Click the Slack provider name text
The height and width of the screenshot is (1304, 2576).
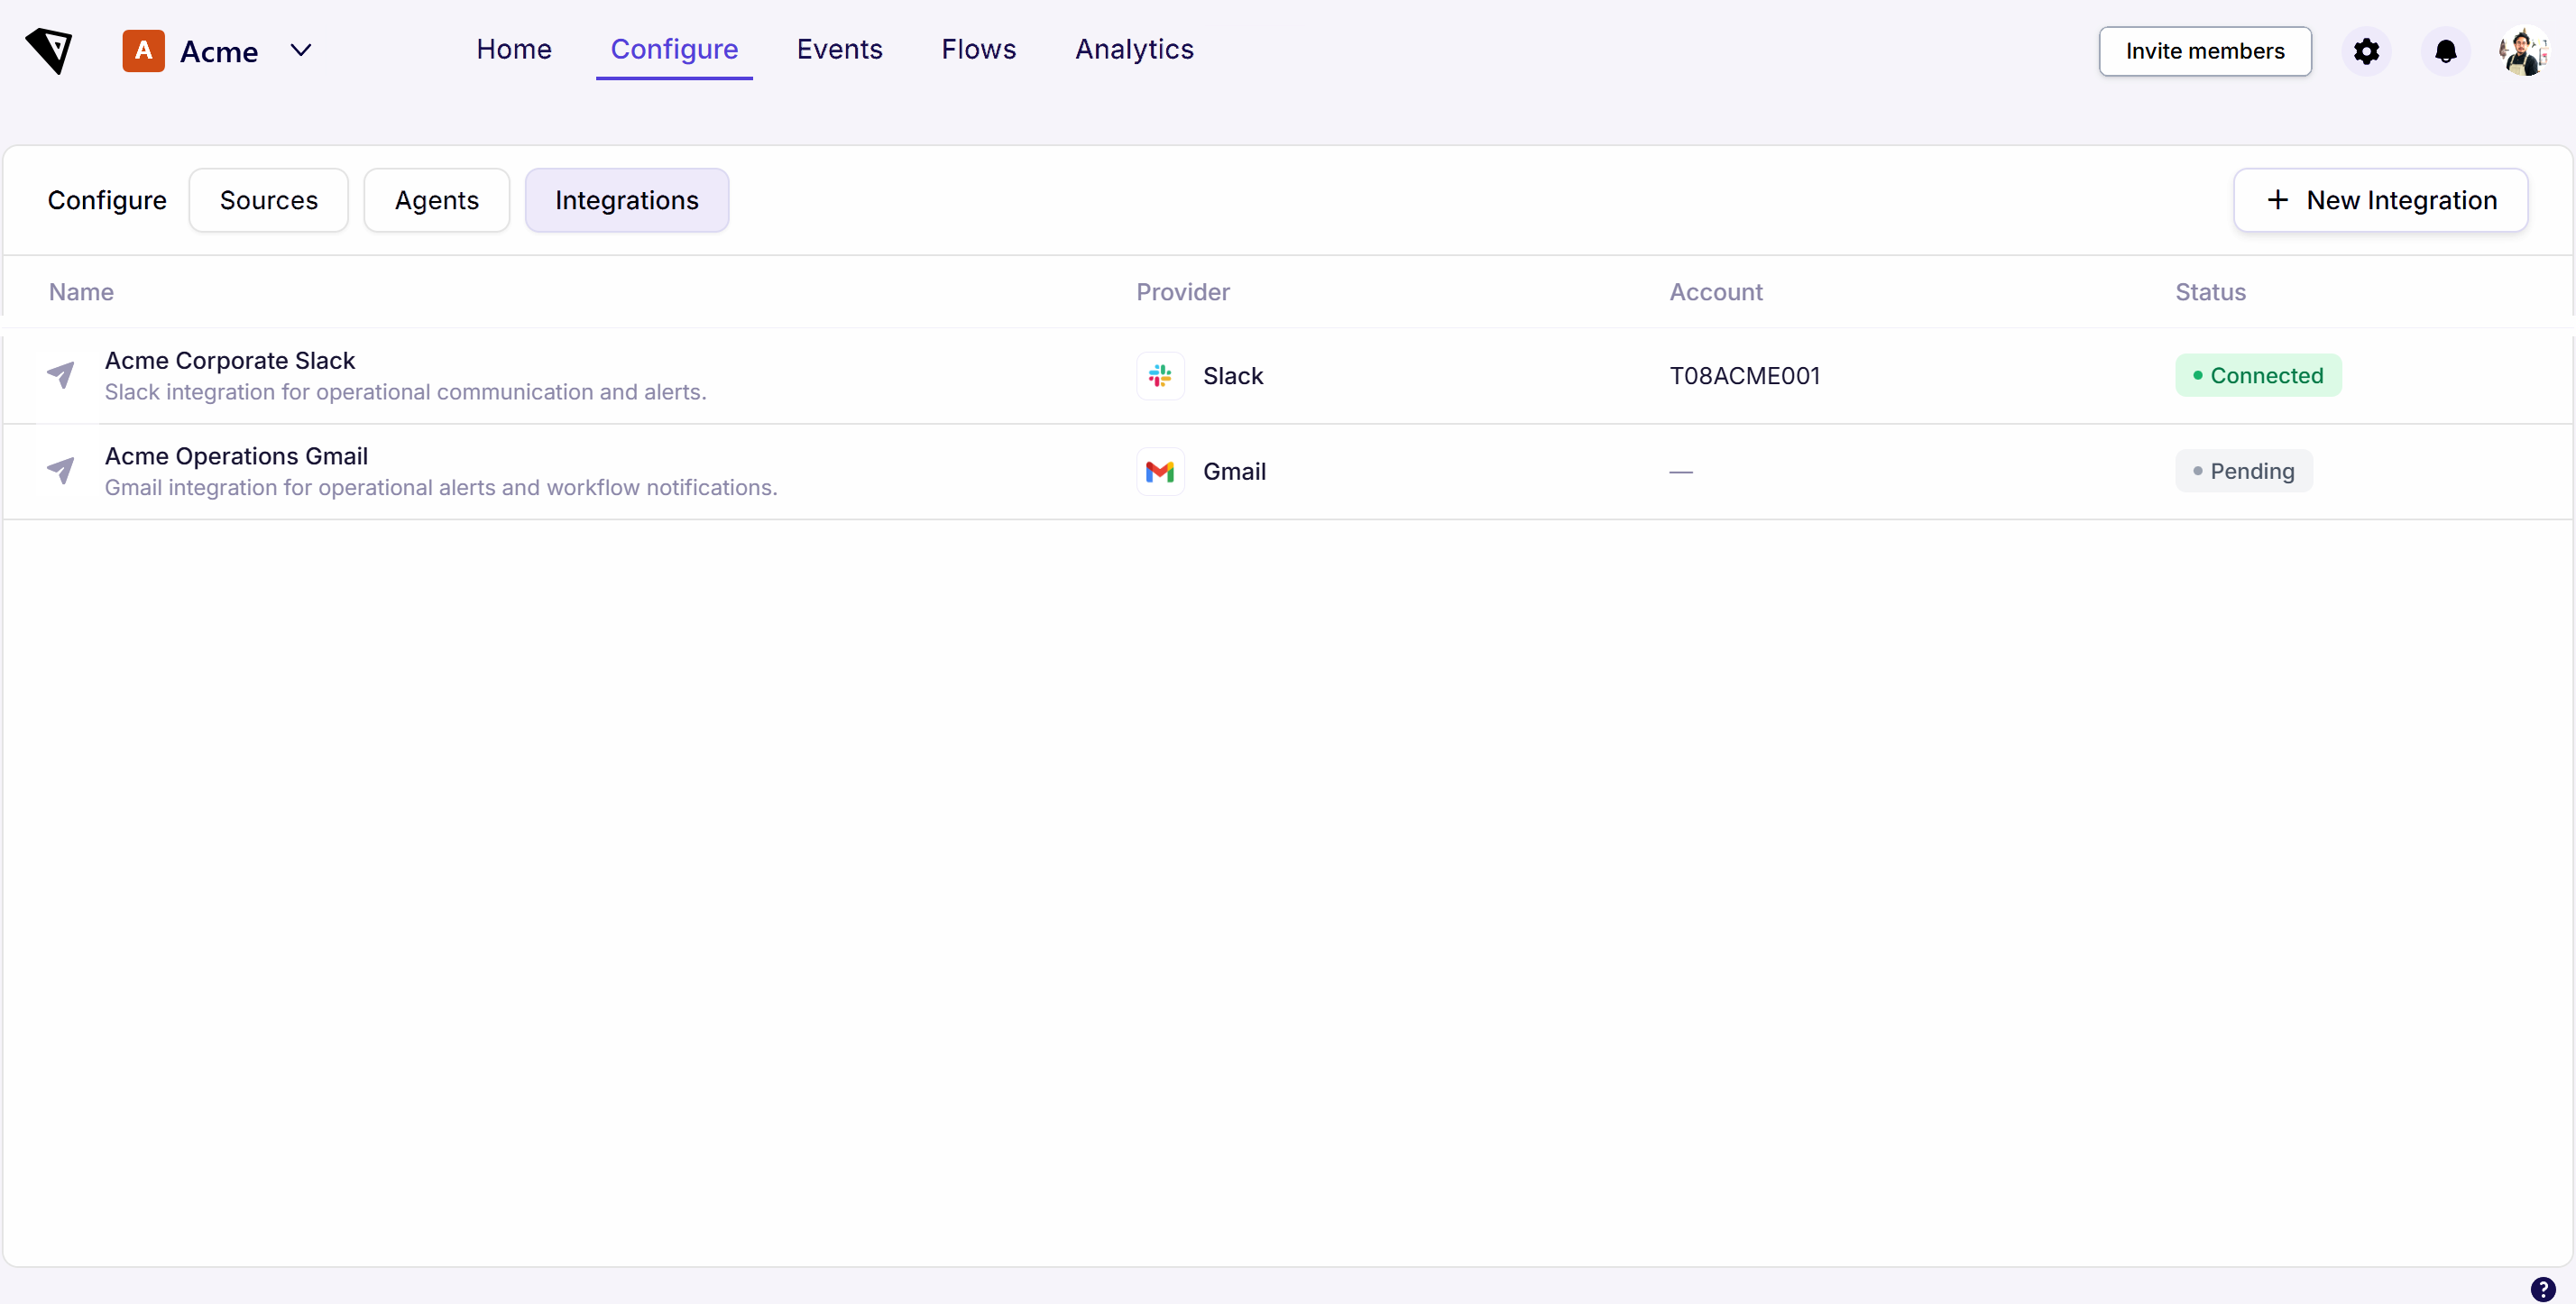click(x=1232, y=376)
